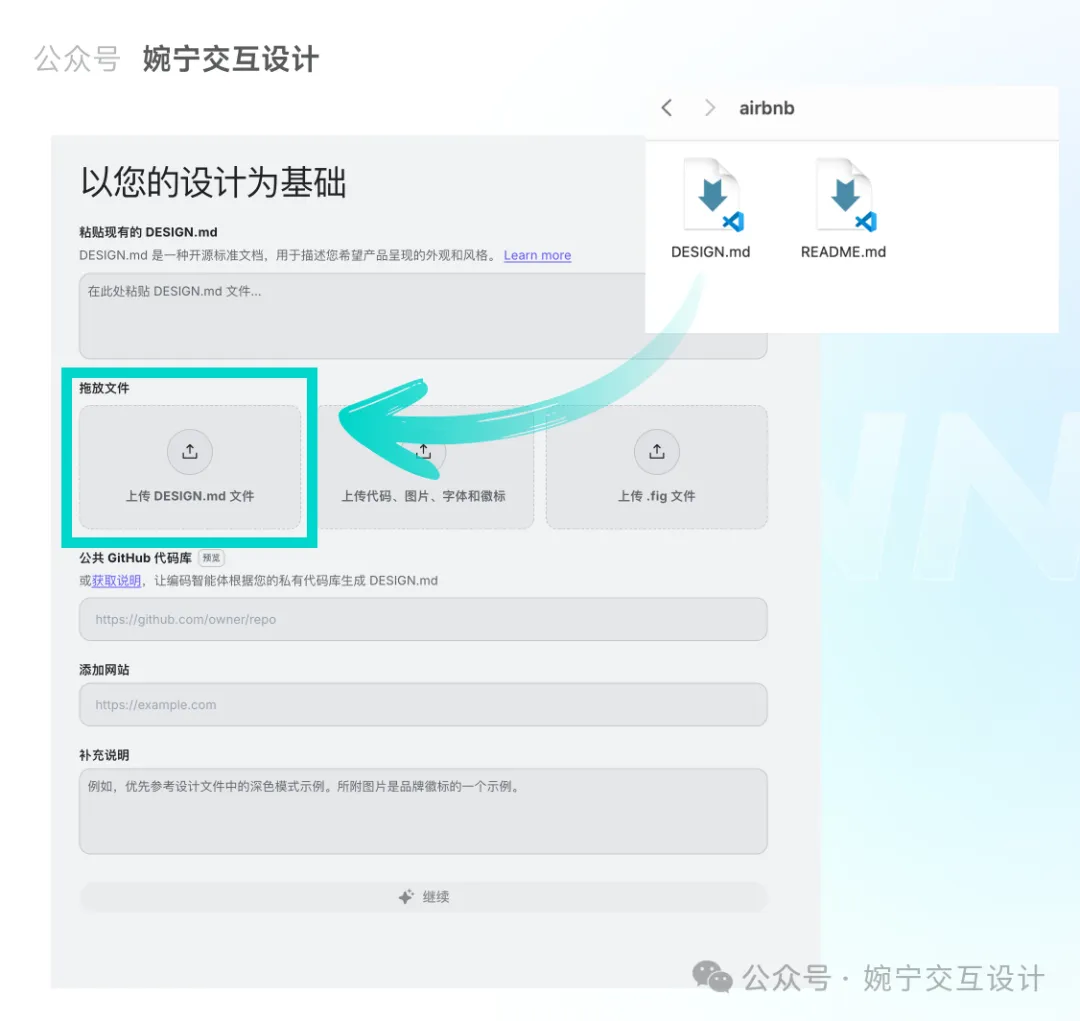Click the upload icon above 上传 DESIGN.md 文件

[x=190, y=452]
